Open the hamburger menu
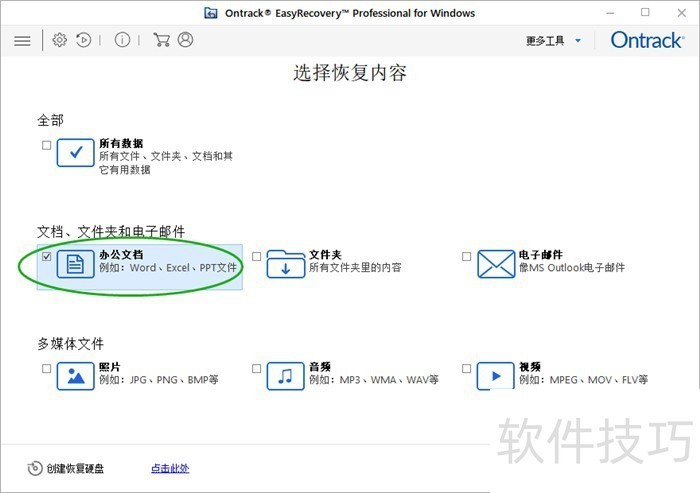Viewport: 700px width, 493px height. 22,41
